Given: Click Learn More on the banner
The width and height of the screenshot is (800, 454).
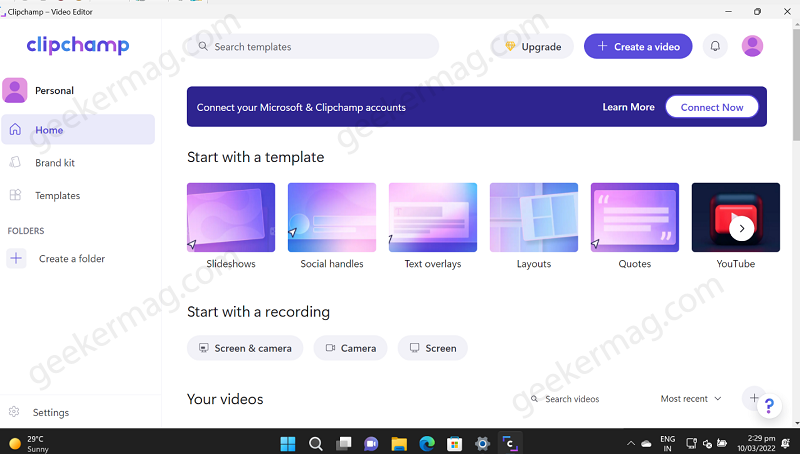Looking at the screenshot, I should pyautogui.click(x=628, y=107).
